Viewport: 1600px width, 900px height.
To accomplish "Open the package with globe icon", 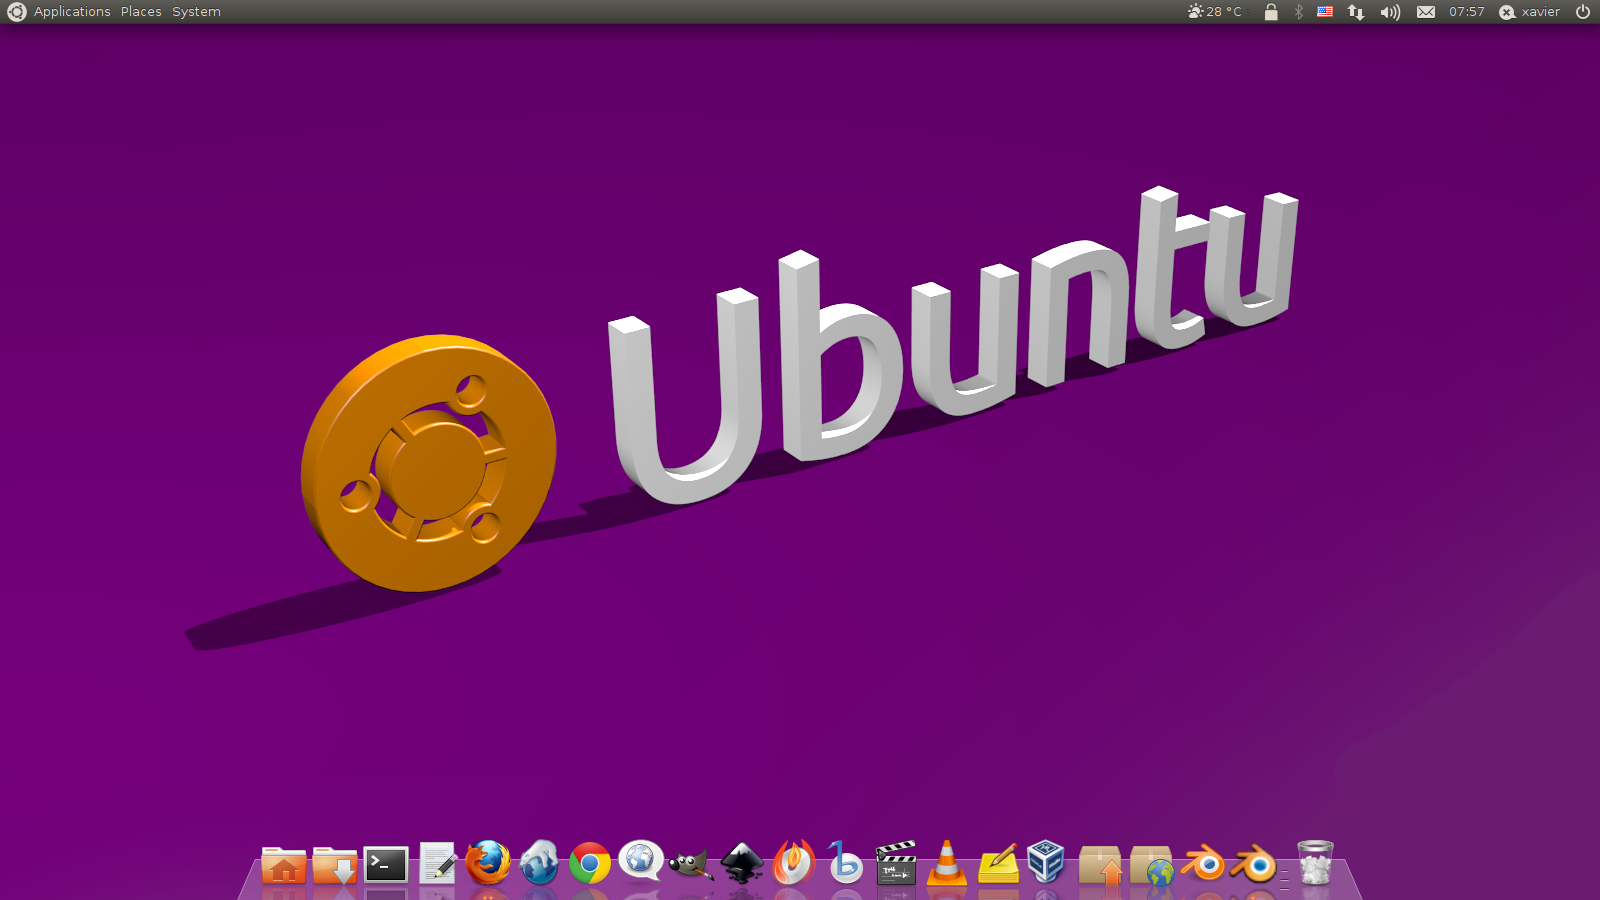I will click(x=1152, y=865).
